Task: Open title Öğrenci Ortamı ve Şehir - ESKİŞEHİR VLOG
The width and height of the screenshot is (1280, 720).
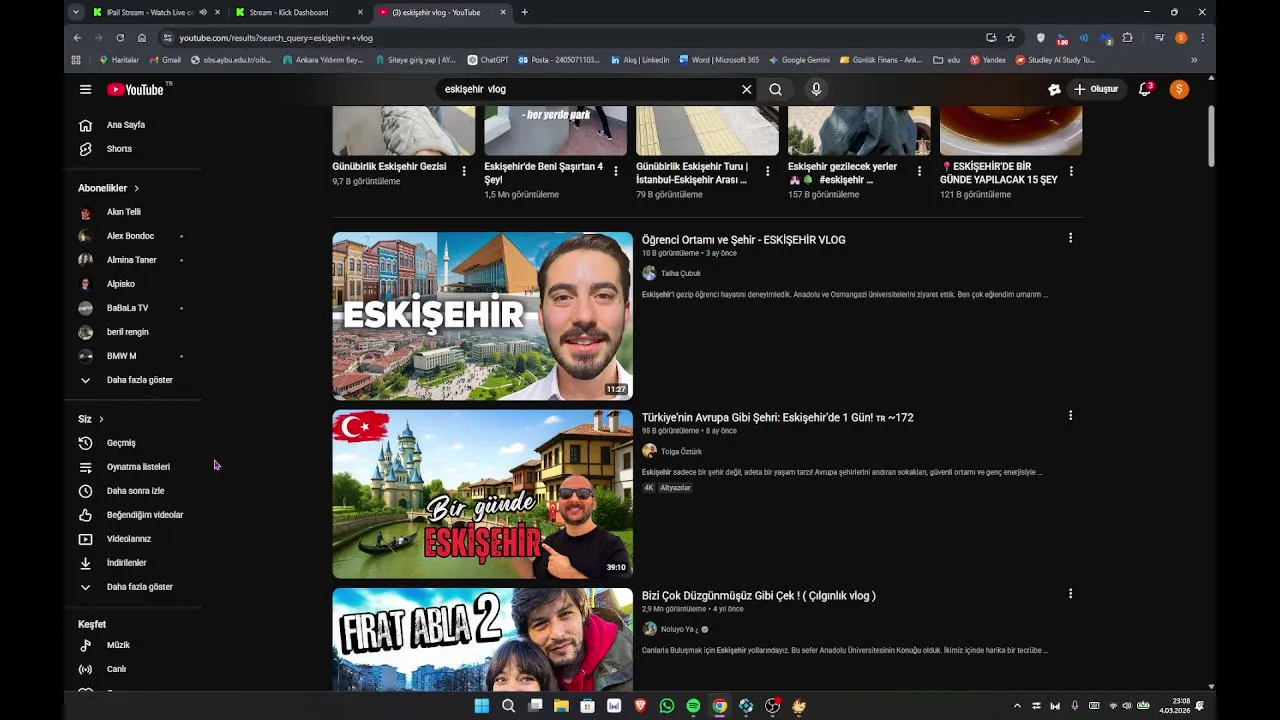Action: 743,240
